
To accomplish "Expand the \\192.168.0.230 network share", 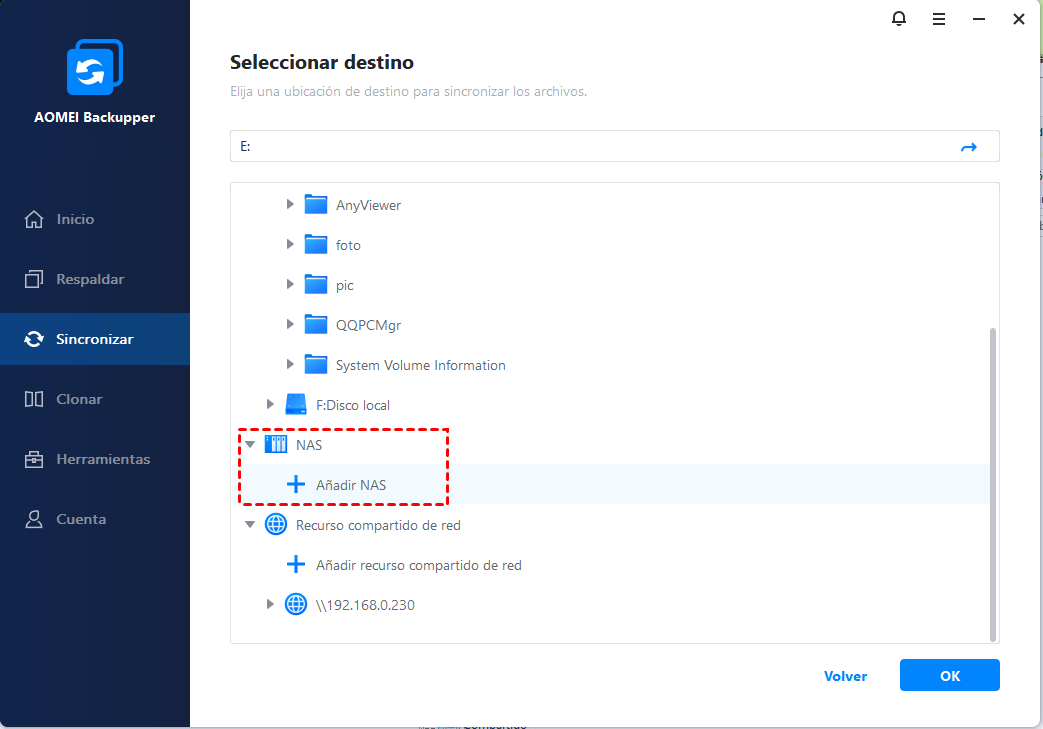I will click(270, 603).
